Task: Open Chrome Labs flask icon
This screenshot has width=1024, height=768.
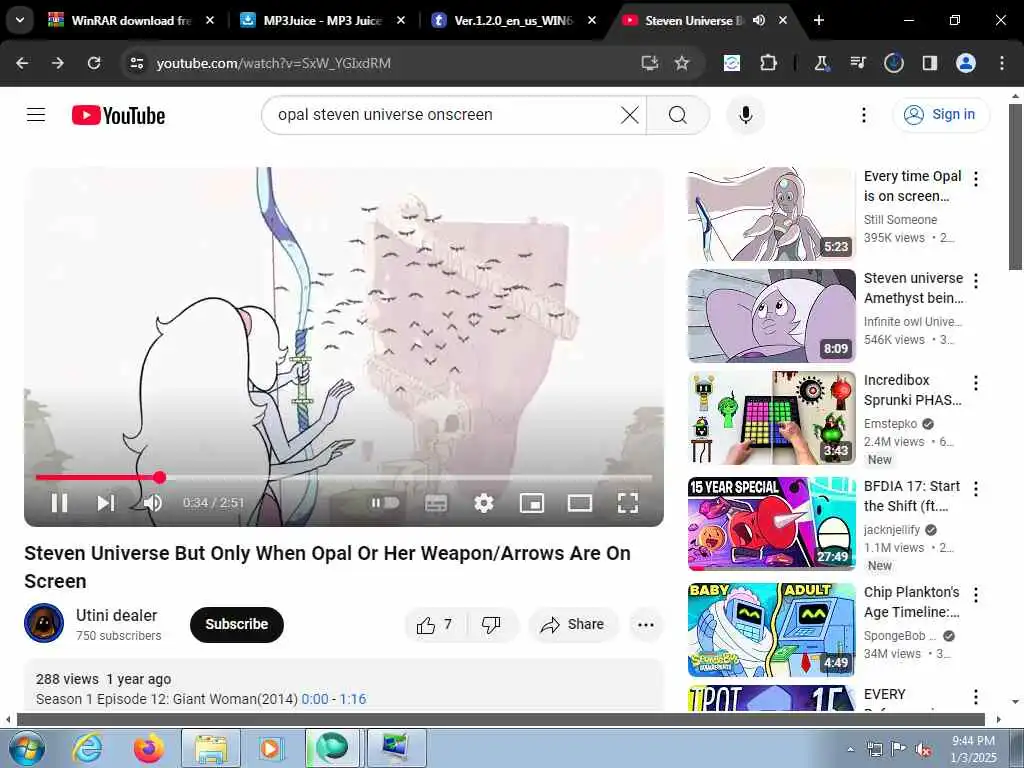Action: click(x=822, y=63)
